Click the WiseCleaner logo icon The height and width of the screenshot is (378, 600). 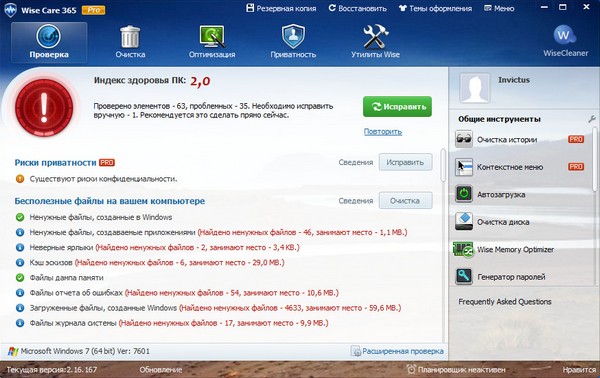(565, 36)
